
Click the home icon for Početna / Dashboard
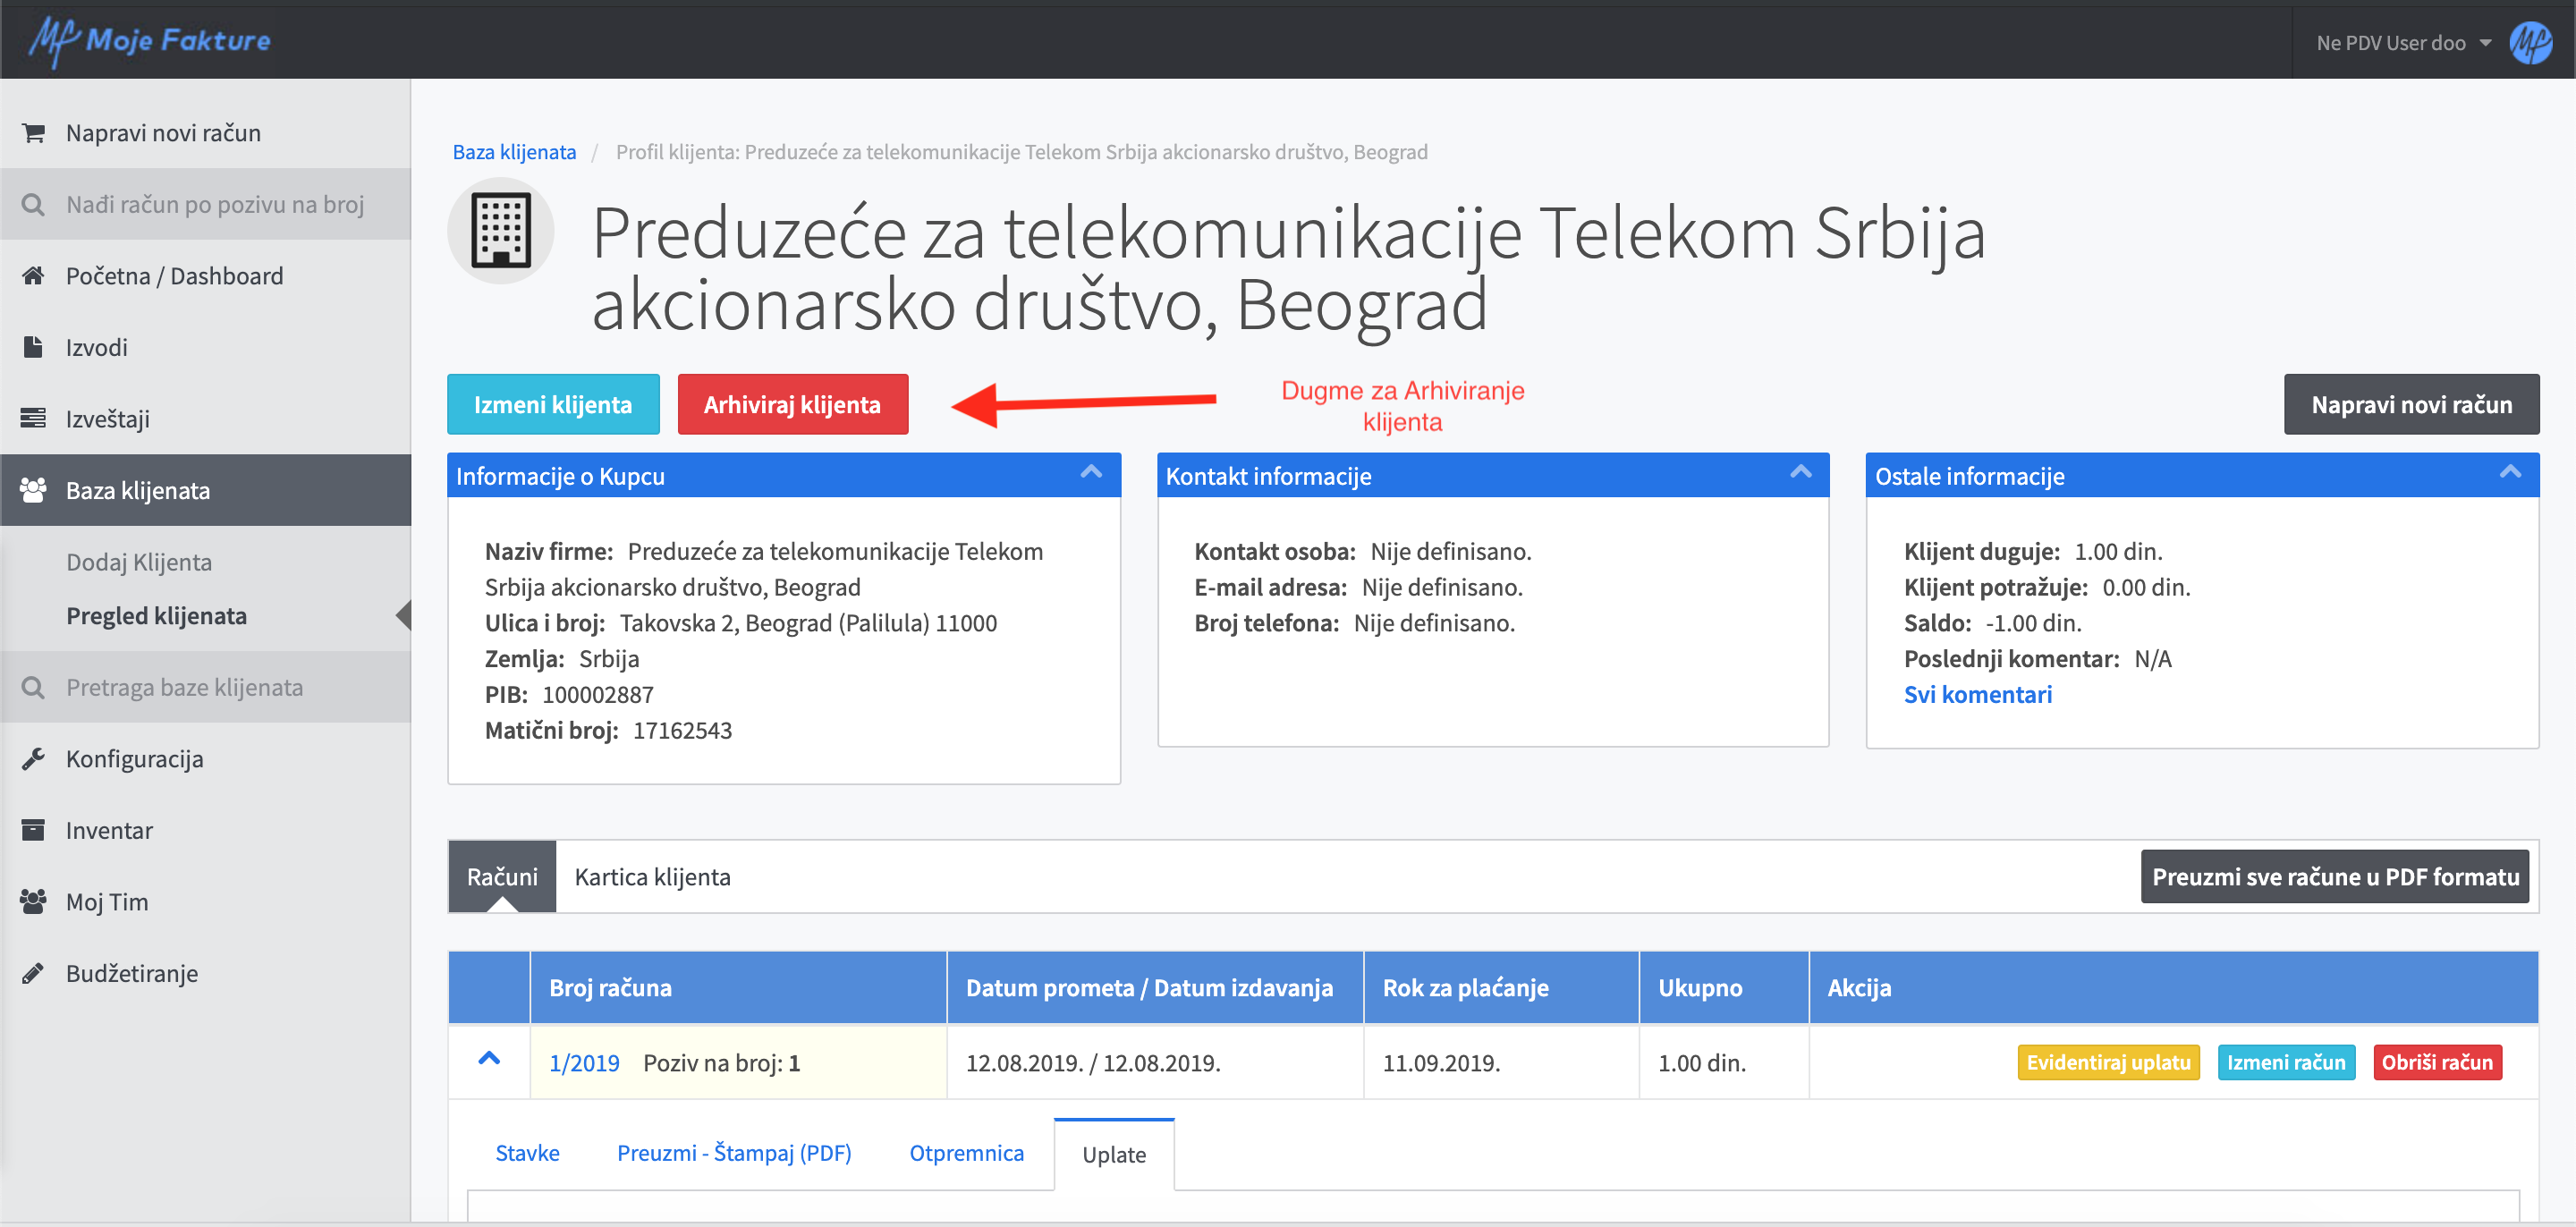coord(33,275)
